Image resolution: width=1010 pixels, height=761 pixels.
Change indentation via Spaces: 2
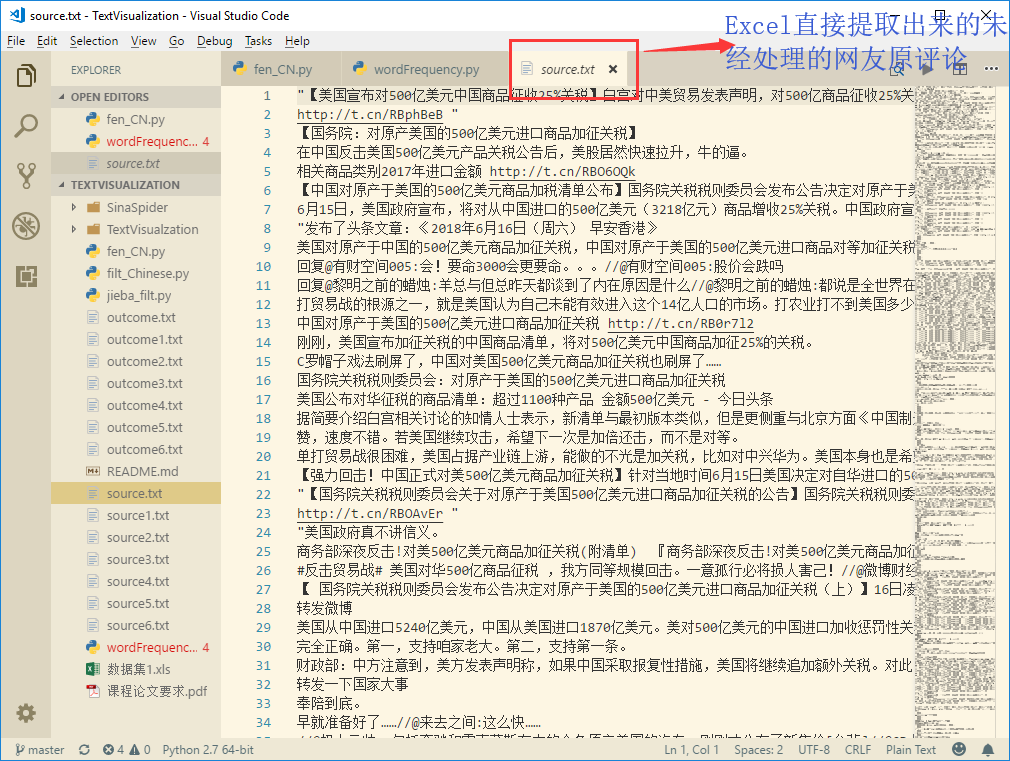759,749
